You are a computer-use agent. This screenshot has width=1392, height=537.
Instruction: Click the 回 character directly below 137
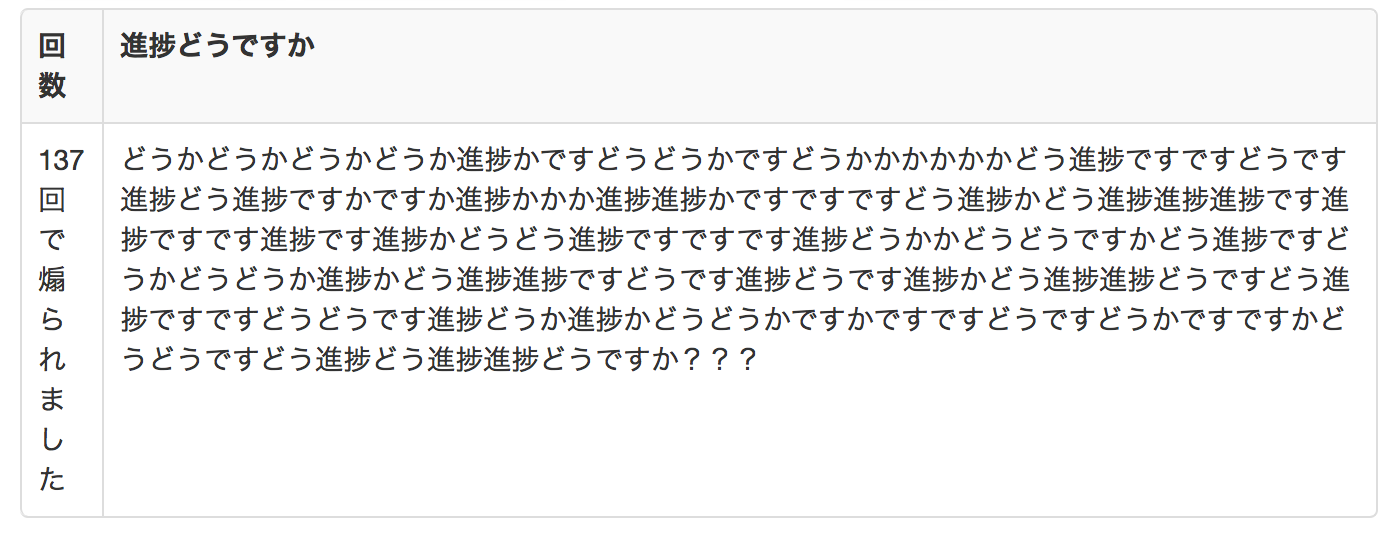(x=52, y=200)
